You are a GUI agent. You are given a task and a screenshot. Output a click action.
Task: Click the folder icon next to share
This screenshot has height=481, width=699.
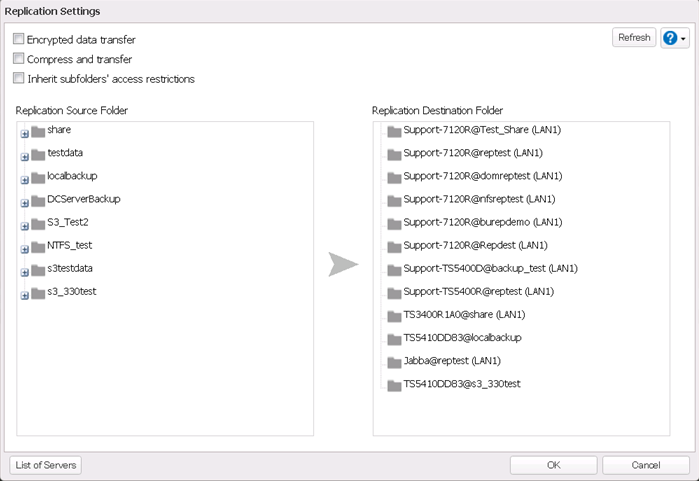pyautogui.click(x=38, y=131)
